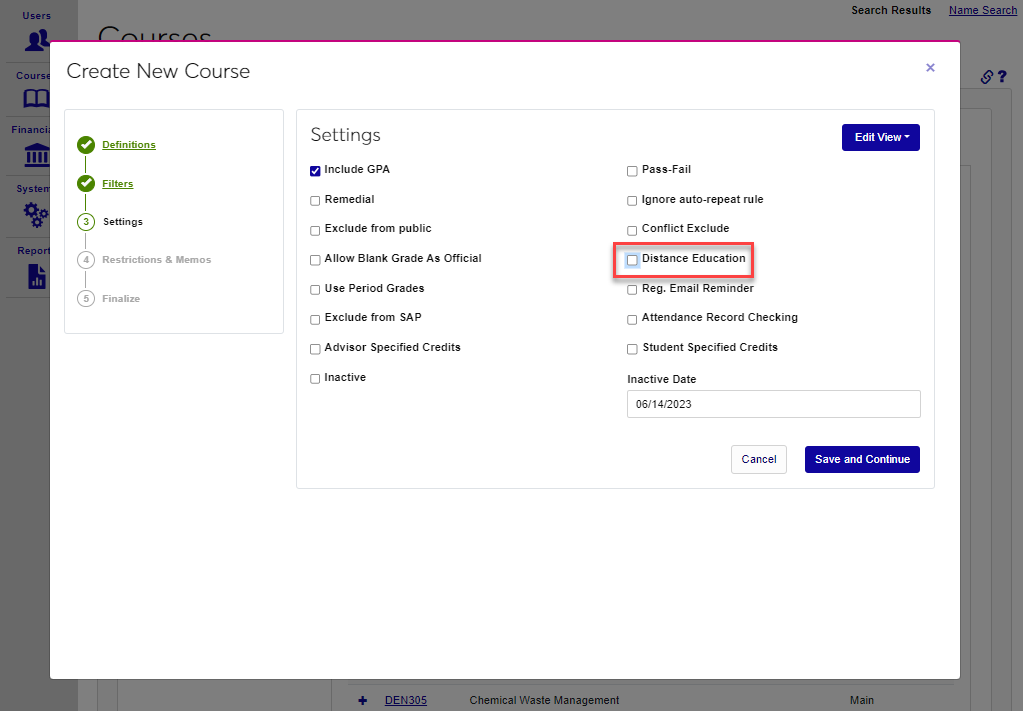
Task: Open the Reports chart document icon
Action: (37, 276)
